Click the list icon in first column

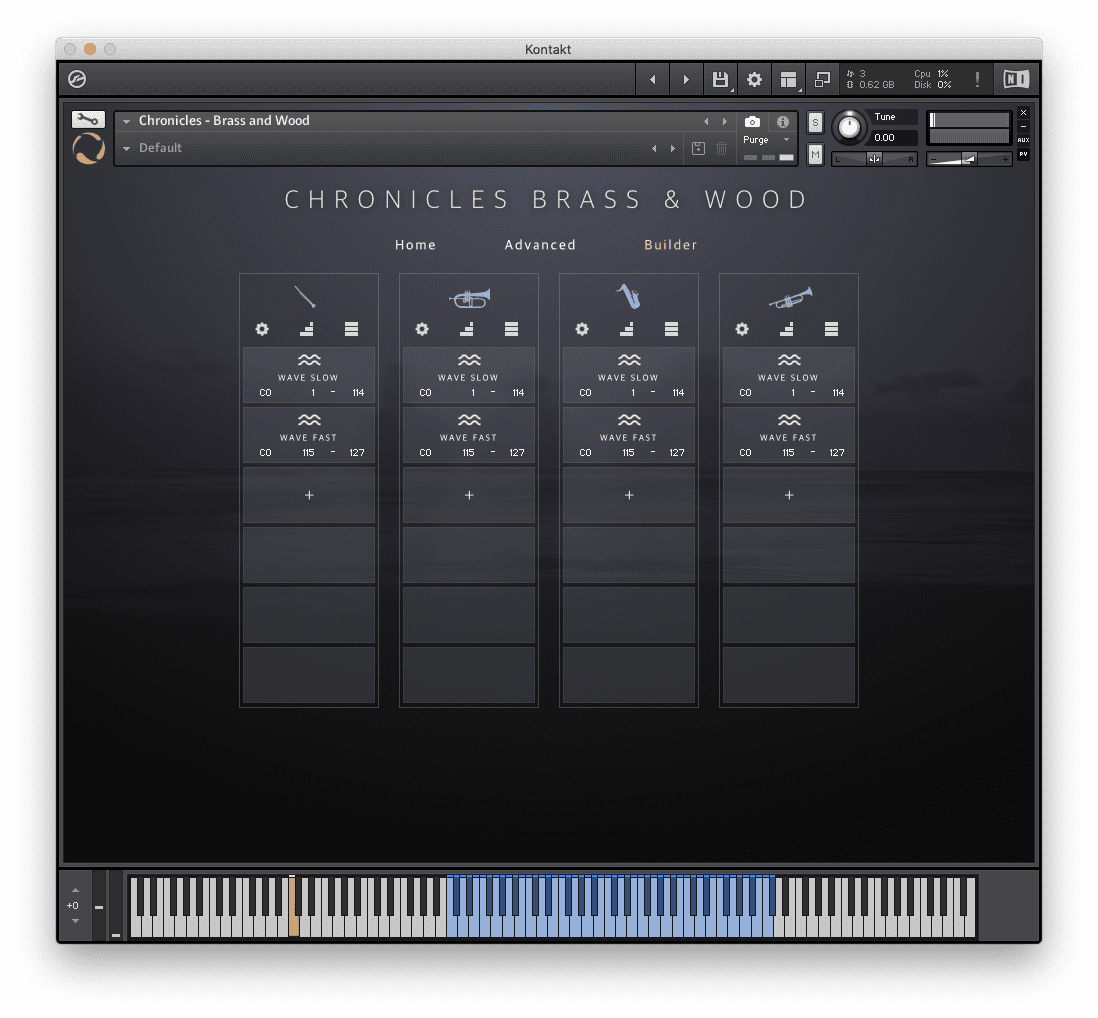click(352, 329)
